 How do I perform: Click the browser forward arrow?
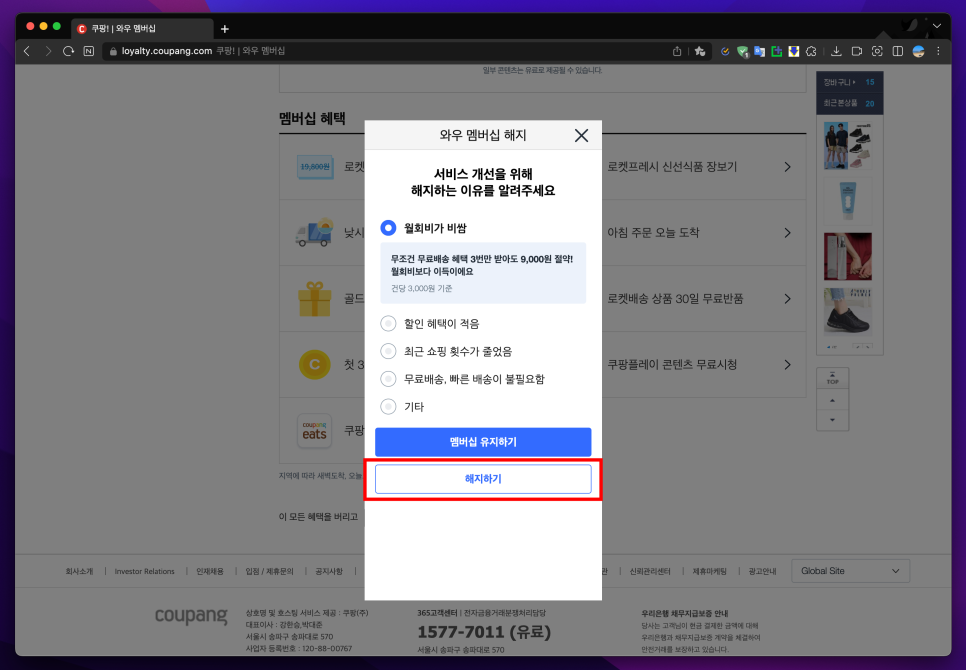click(48, 51)
